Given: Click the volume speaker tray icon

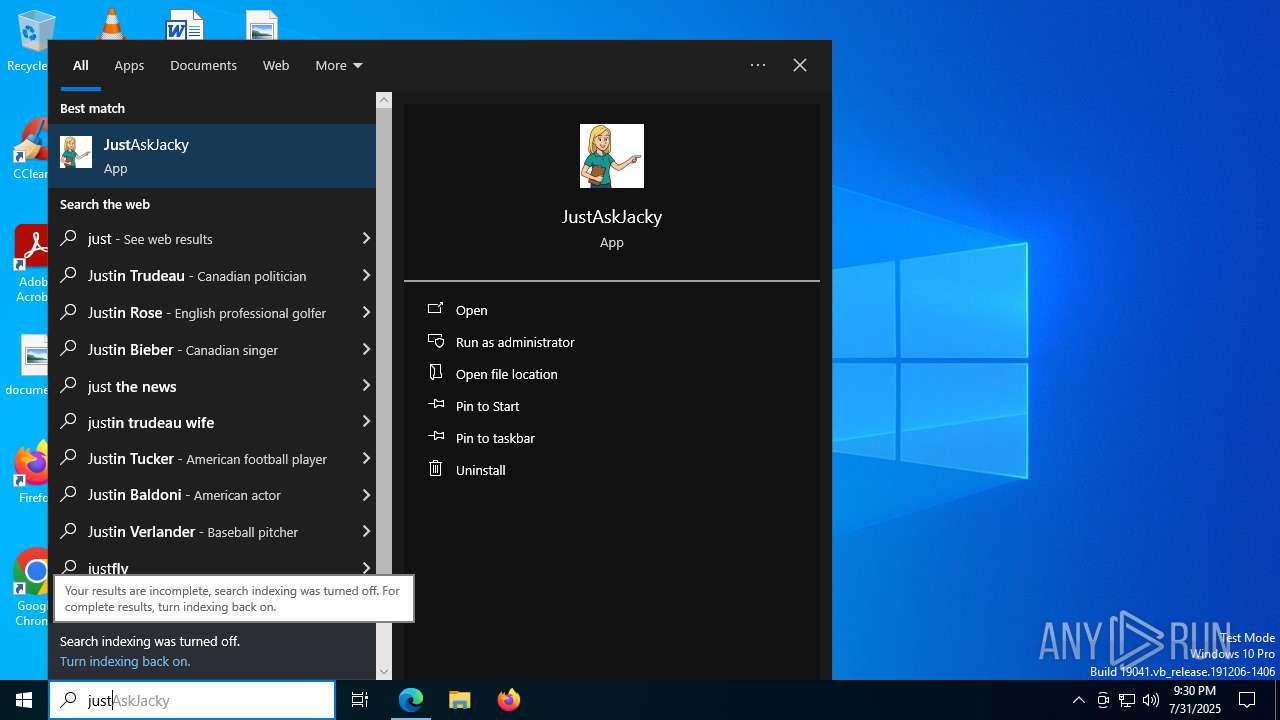Looking at the screenshot, I should pos(1151,700).
